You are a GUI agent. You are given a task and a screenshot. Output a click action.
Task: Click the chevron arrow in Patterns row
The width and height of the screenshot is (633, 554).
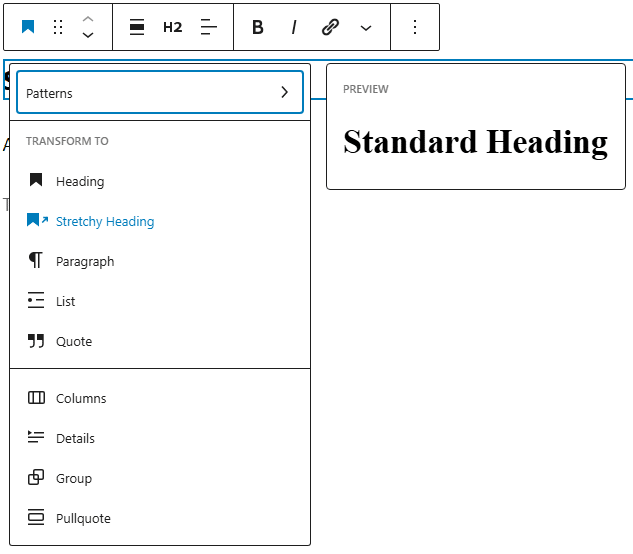(x=285, y=92)
